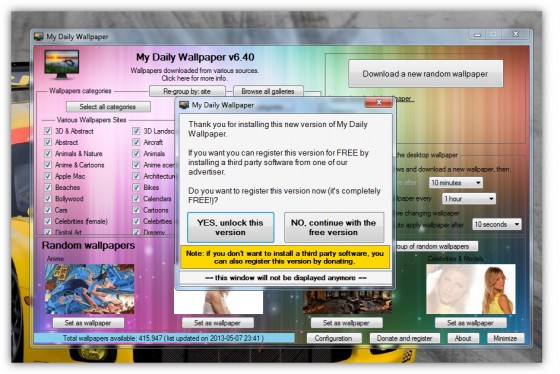Uncheck the Abstract category
Viewport: 560px width, 374px height.
point(48,142)
